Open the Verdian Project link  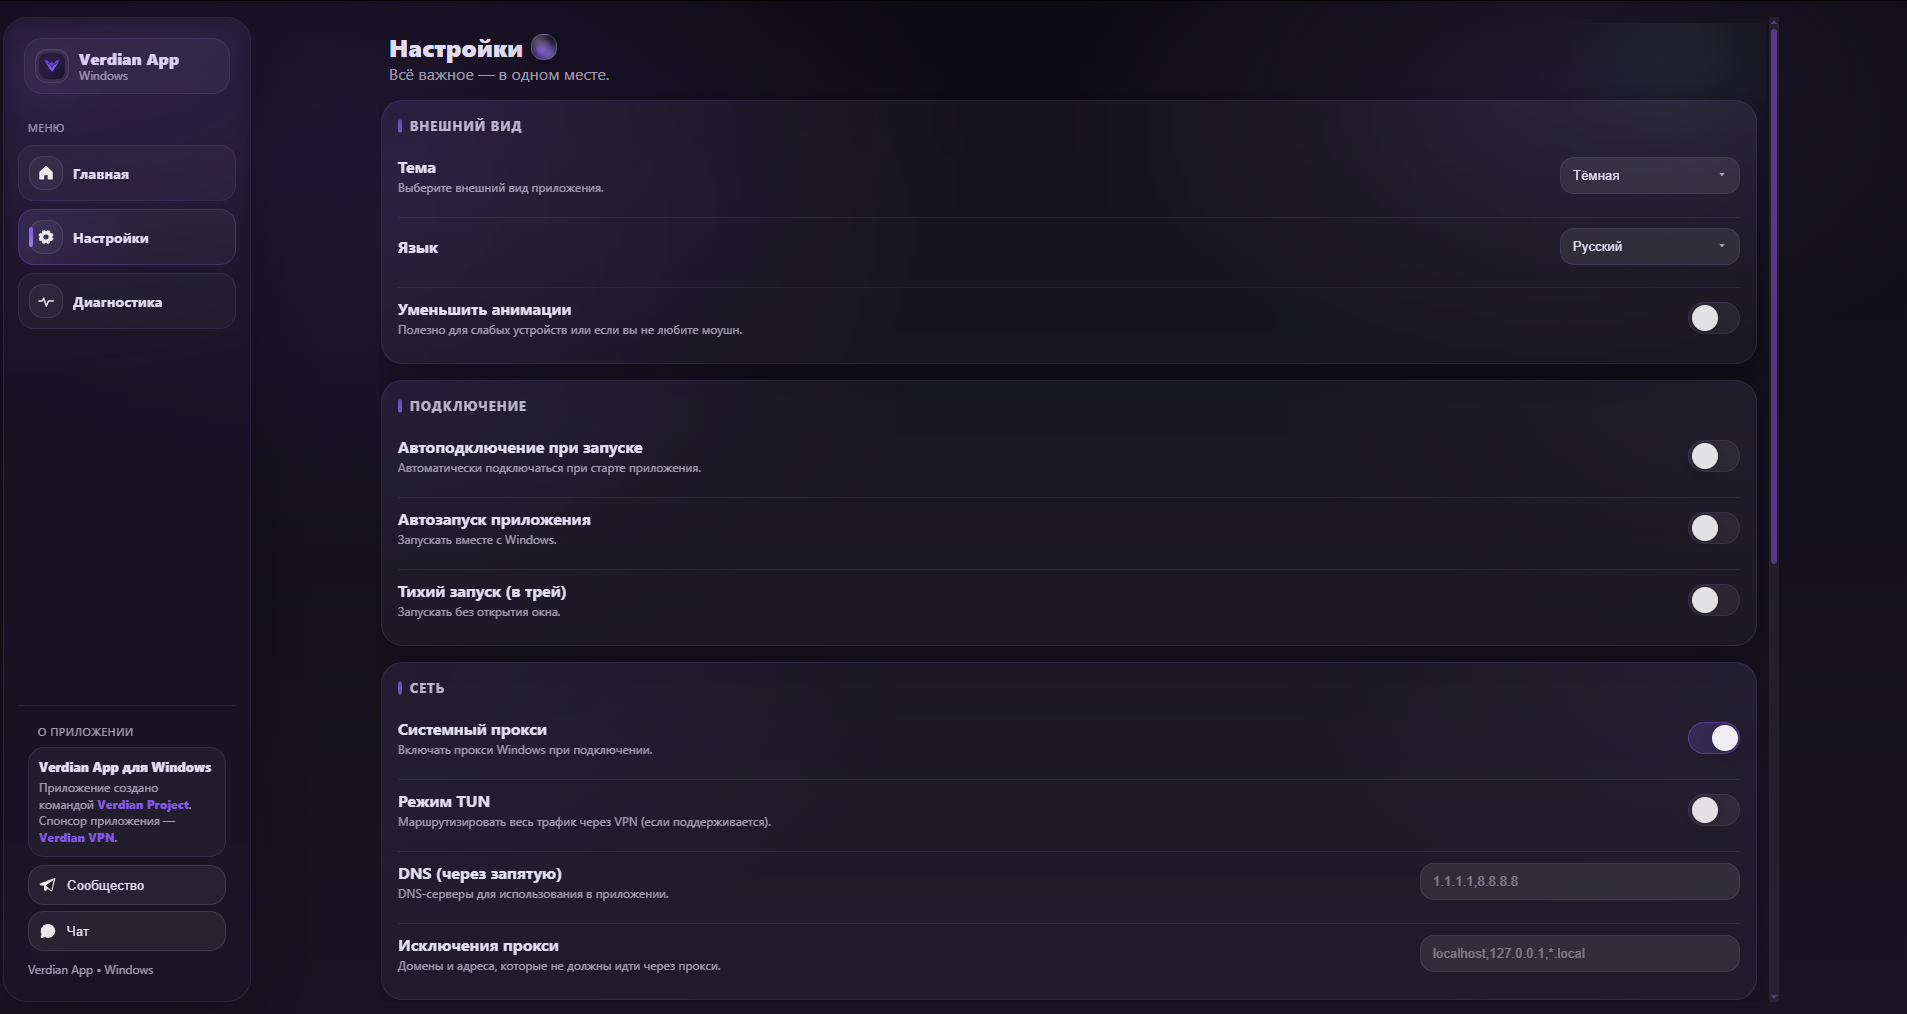[143, 805]
